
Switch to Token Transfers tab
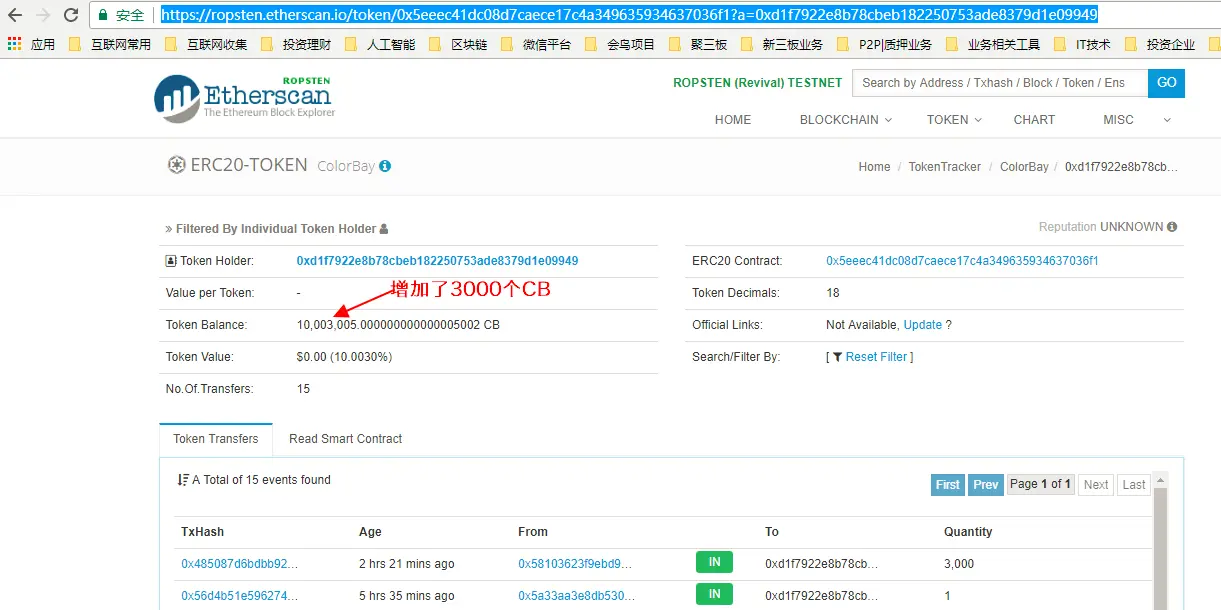(216, 439)
